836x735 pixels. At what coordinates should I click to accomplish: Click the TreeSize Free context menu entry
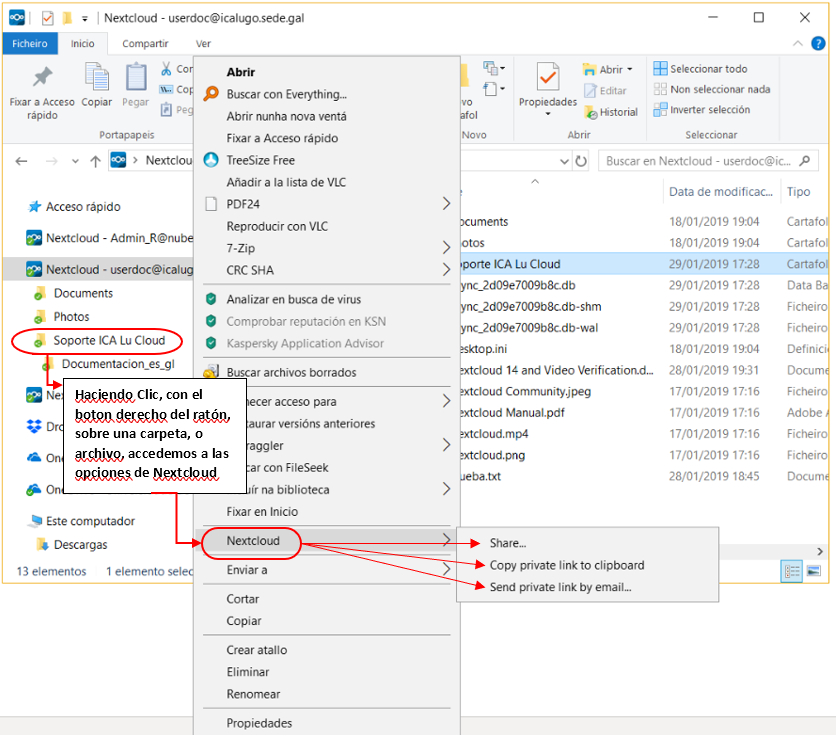260,160
